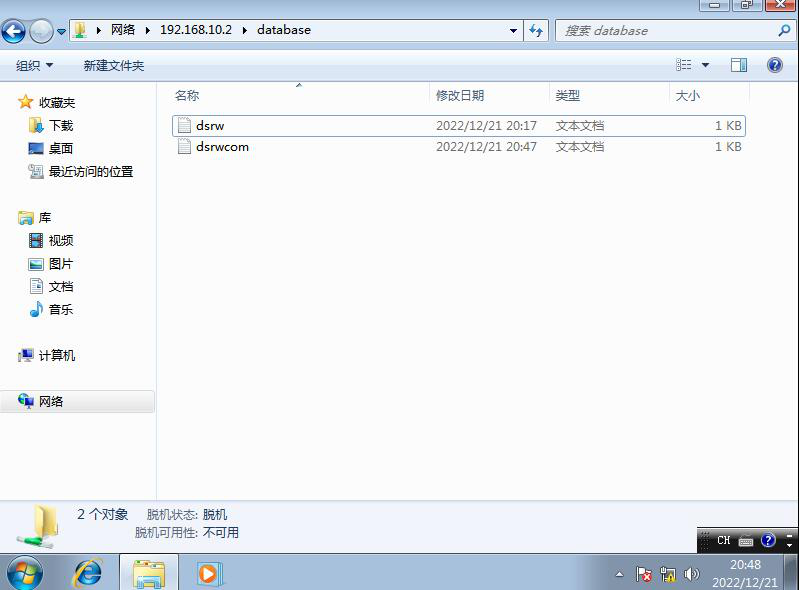Change view with the view mode icon
This screenshot has height=590, width=799.
(684, 65)
